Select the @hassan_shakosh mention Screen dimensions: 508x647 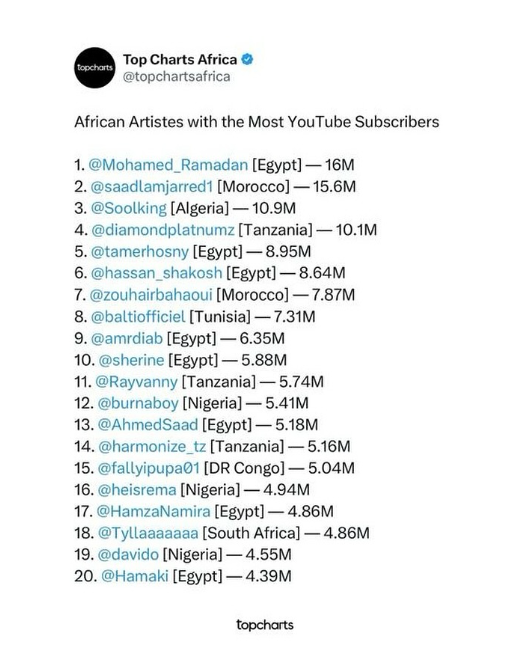pos(156,273)
